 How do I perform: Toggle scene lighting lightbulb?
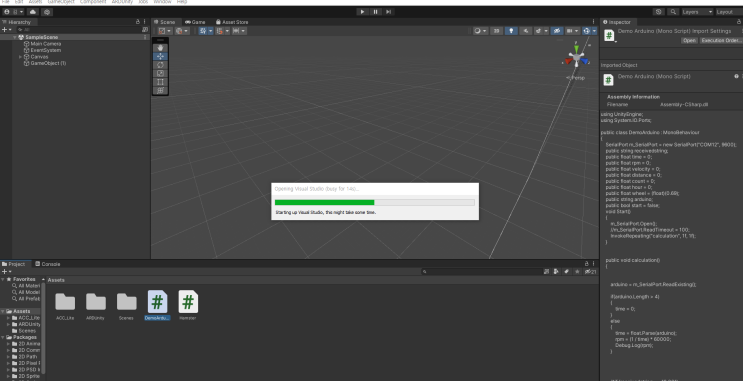(x=511, y=31)
